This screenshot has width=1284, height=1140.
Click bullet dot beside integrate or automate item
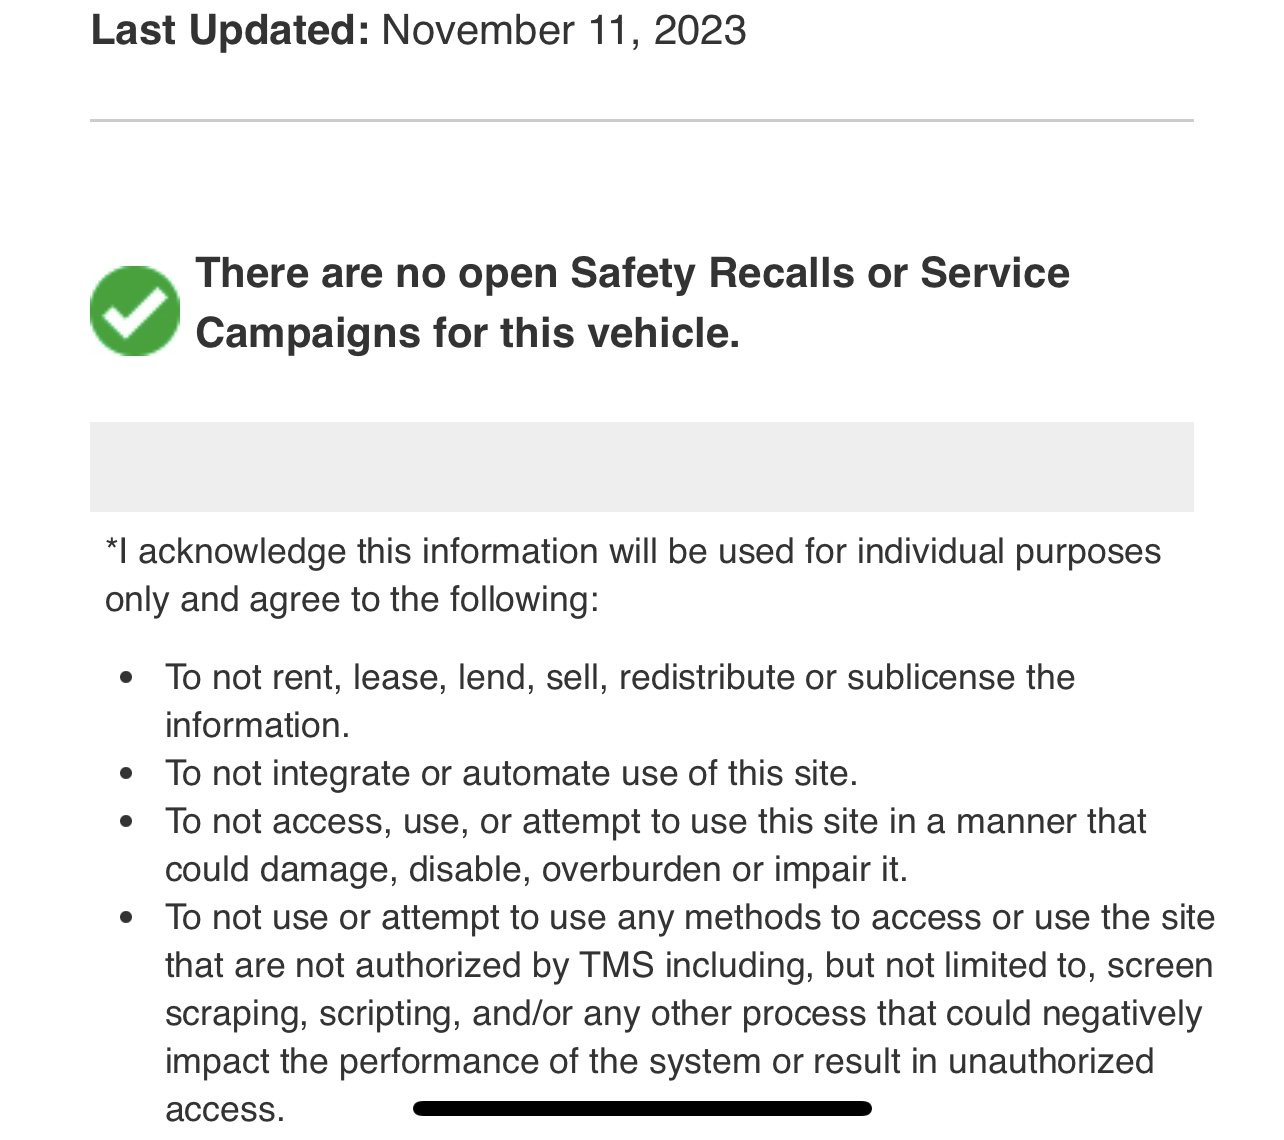125,773
